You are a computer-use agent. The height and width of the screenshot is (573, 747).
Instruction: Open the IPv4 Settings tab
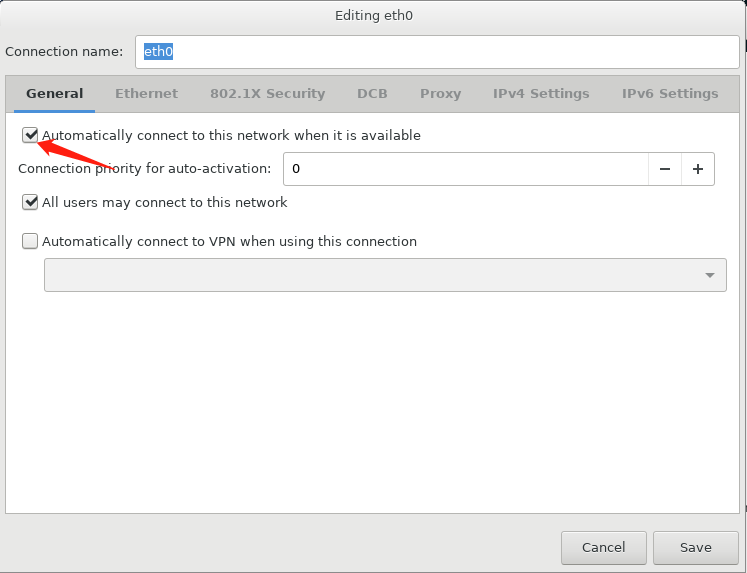point(541,94)
